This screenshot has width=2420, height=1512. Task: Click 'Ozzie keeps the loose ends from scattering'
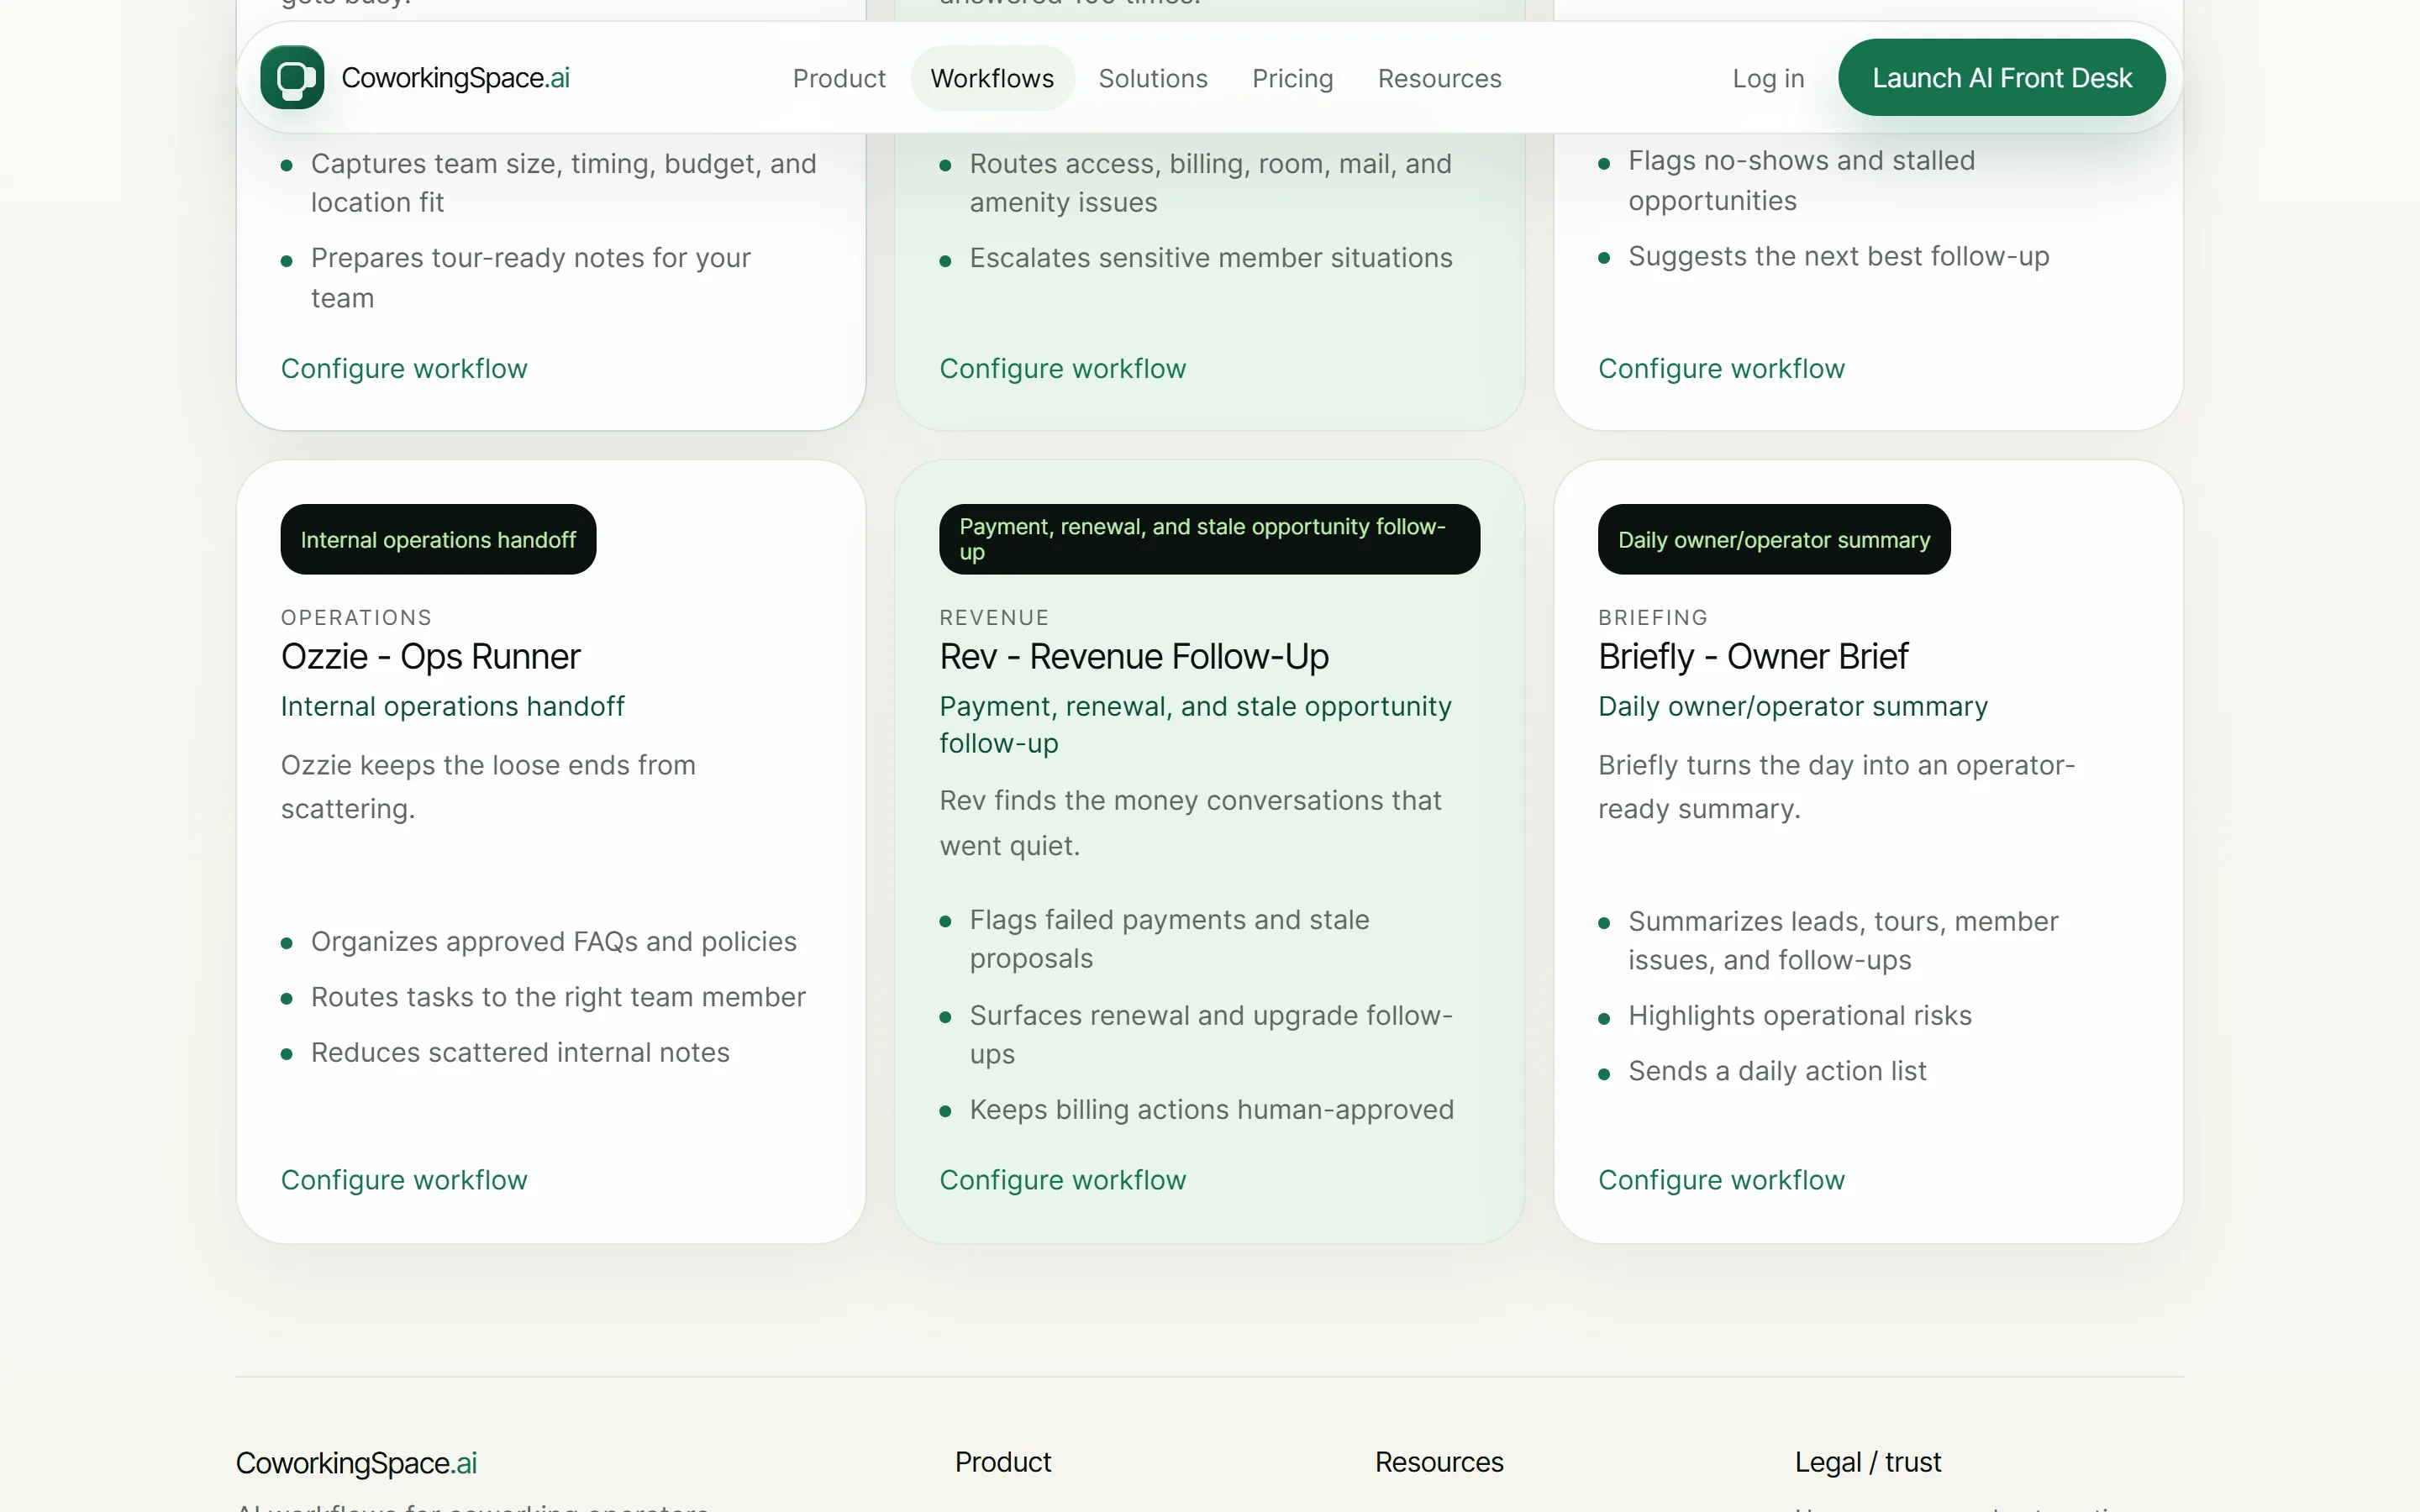(488, 787)
